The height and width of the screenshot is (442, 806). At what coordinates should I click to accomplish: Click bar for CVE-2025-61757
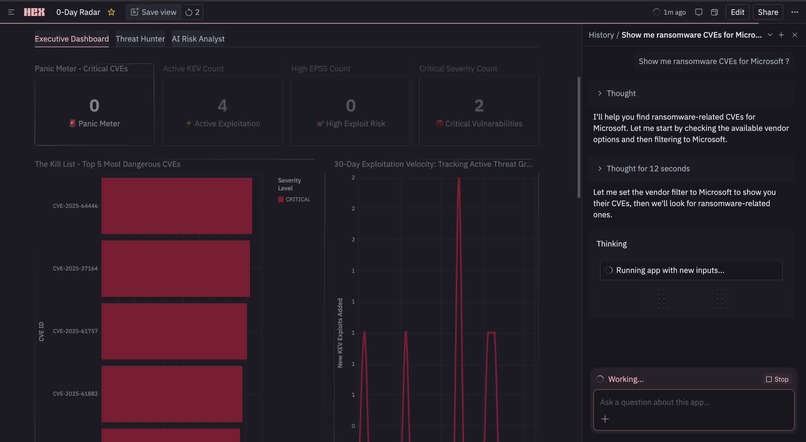click(174, 331)
